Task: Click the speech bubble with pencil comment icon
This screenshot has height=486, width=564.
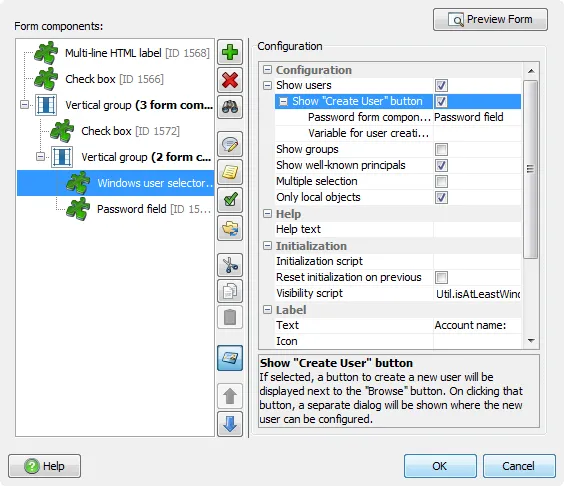Action: 230,144
